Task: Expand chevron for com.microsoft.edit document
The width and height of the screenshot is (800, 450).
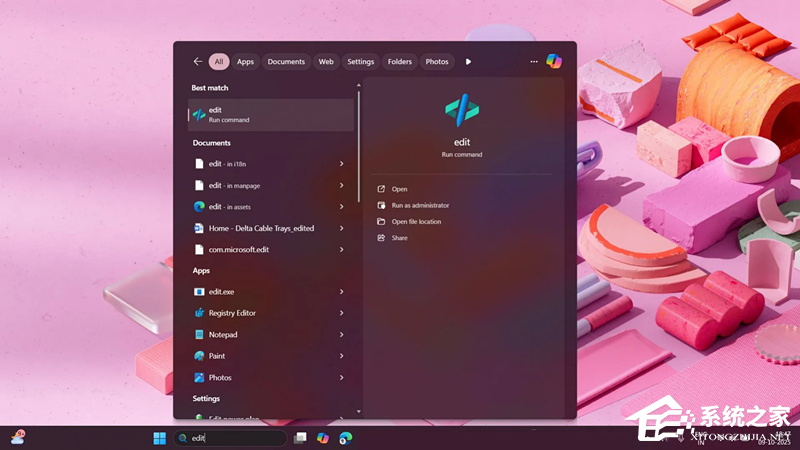Action: pyautogui.click(x=341, y=249)
